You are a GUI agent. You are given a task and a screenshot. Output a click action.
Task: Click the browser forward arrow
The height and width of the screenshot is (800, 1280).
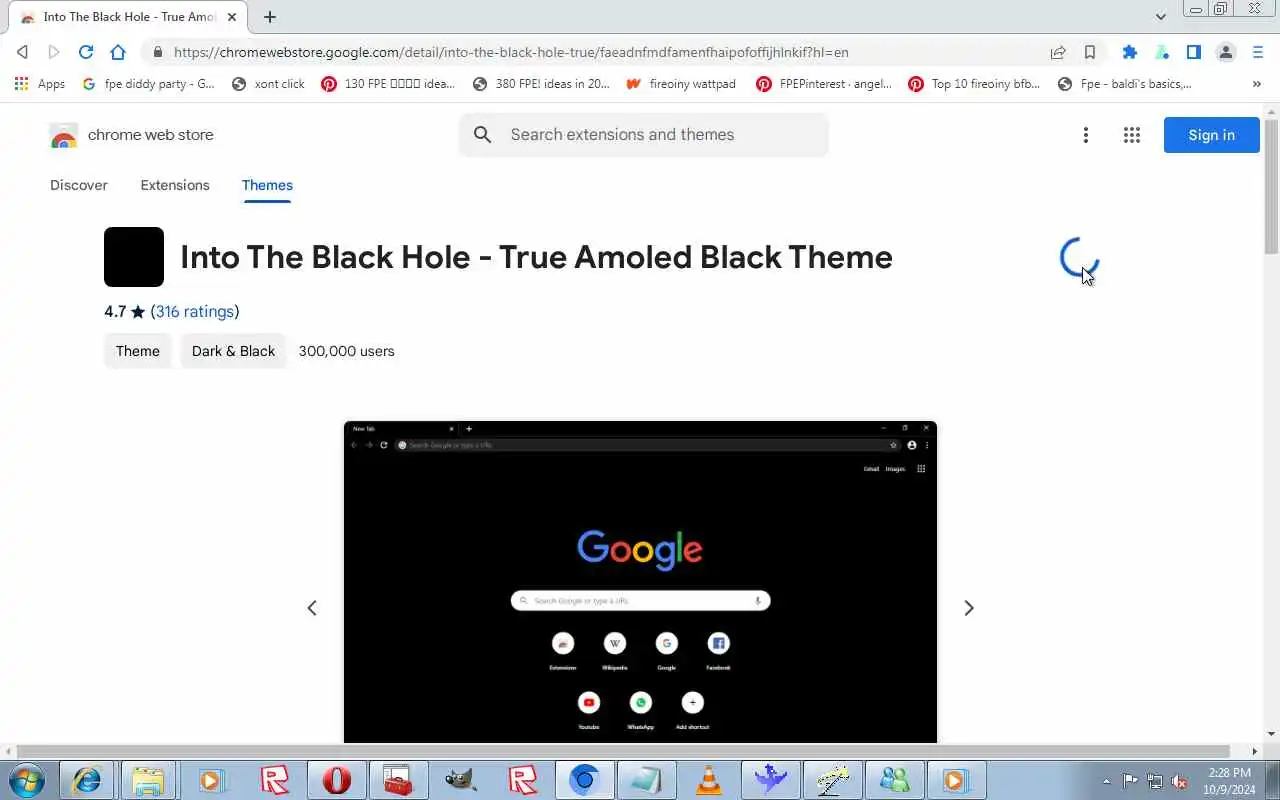click(54, 52)
